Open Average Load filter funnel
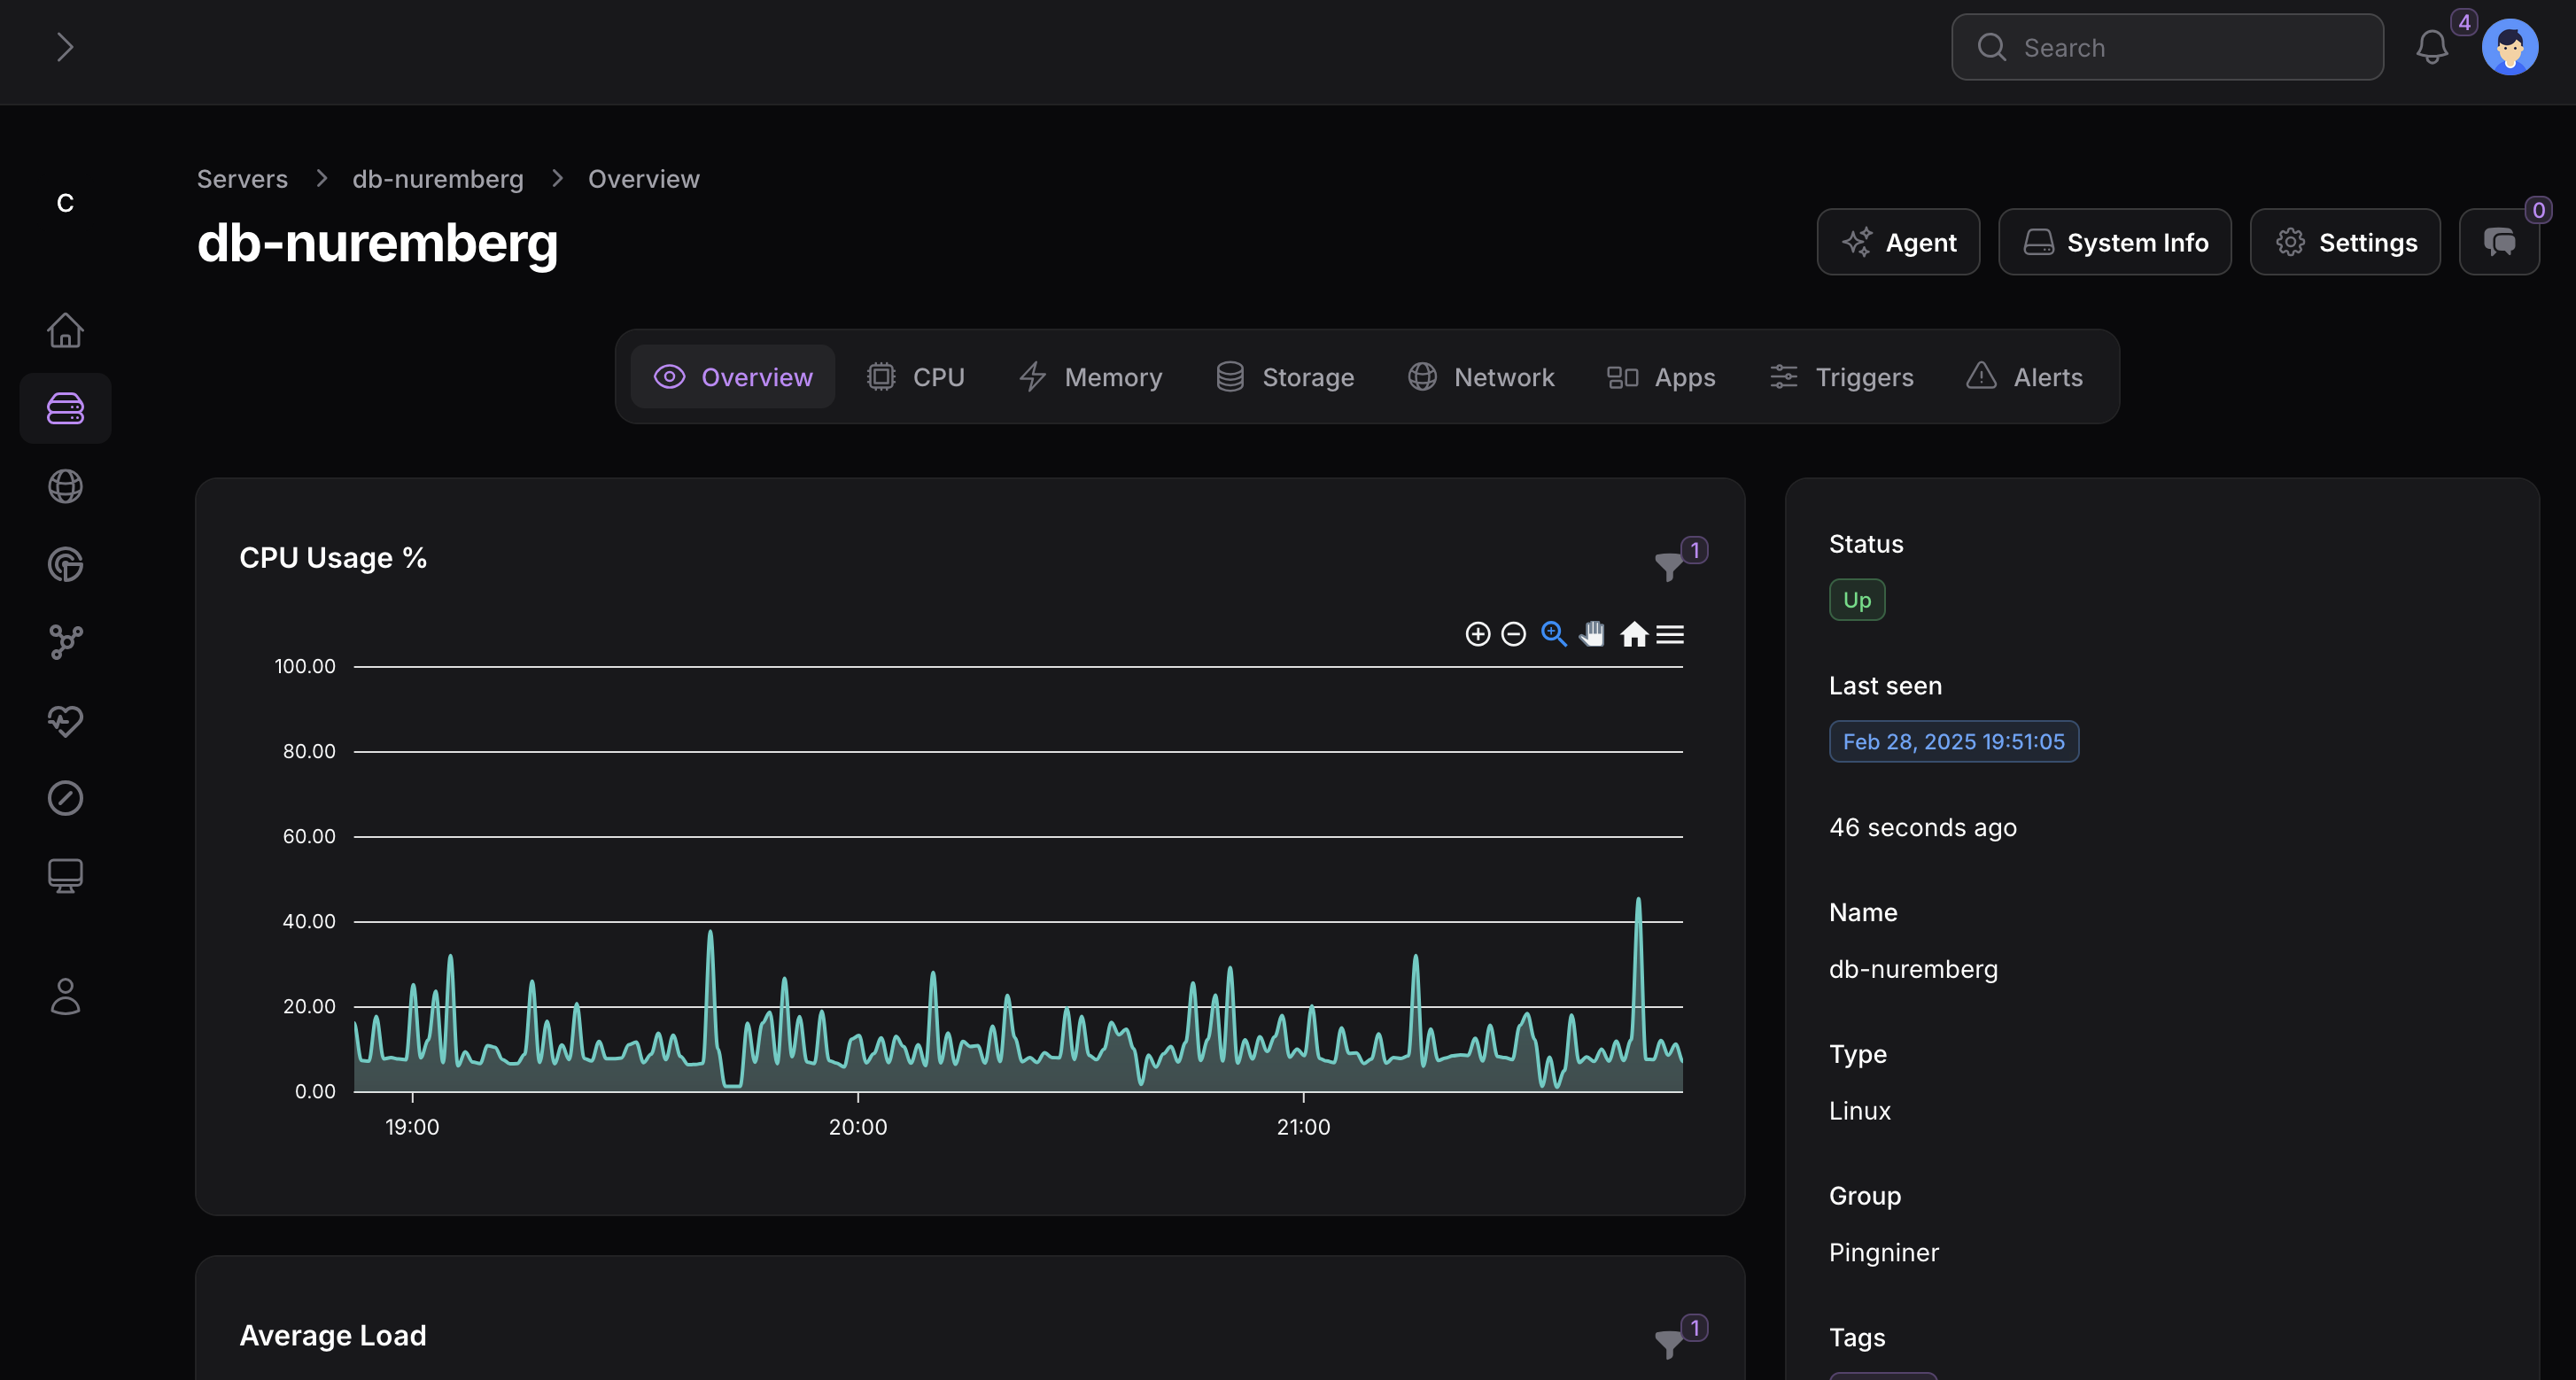Screen dimensions: 2576x1380 [1668, 1343]
